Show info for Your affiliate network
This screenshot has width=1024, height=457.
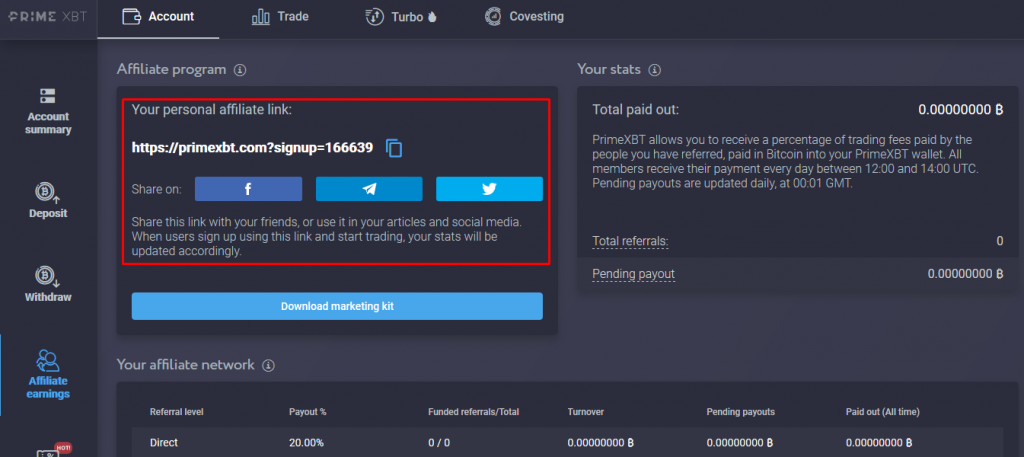pyautogui.click(x=268, y=365)
